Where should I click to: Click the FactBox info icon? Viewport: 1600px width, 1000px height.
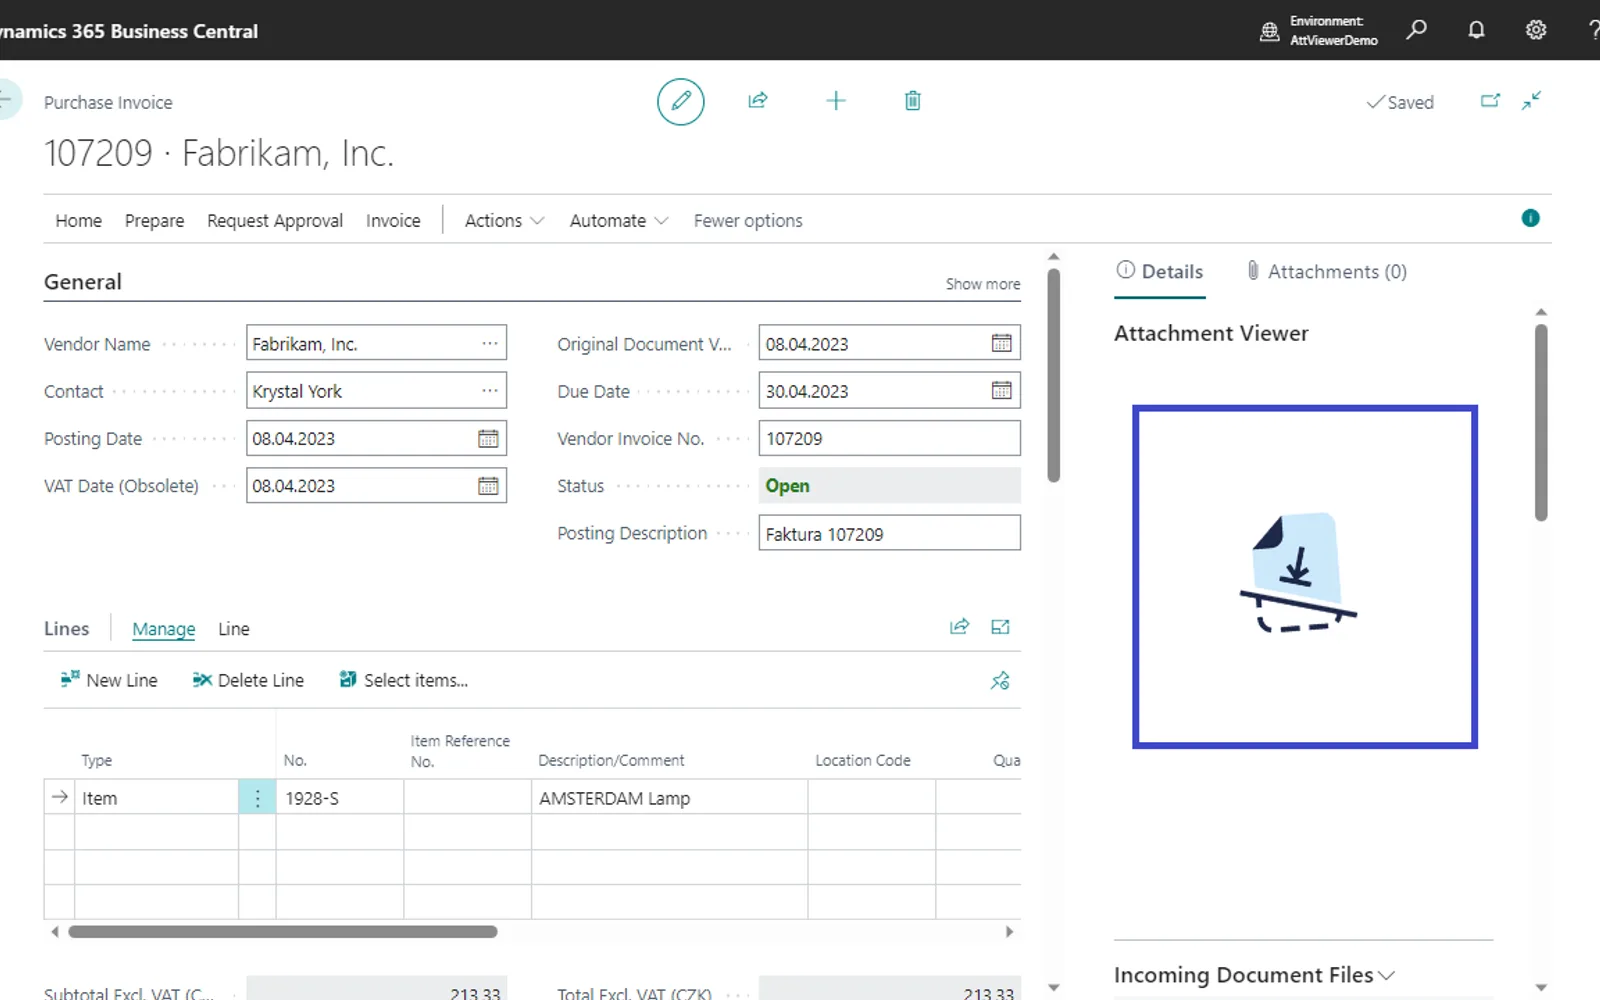[1530, 218]
